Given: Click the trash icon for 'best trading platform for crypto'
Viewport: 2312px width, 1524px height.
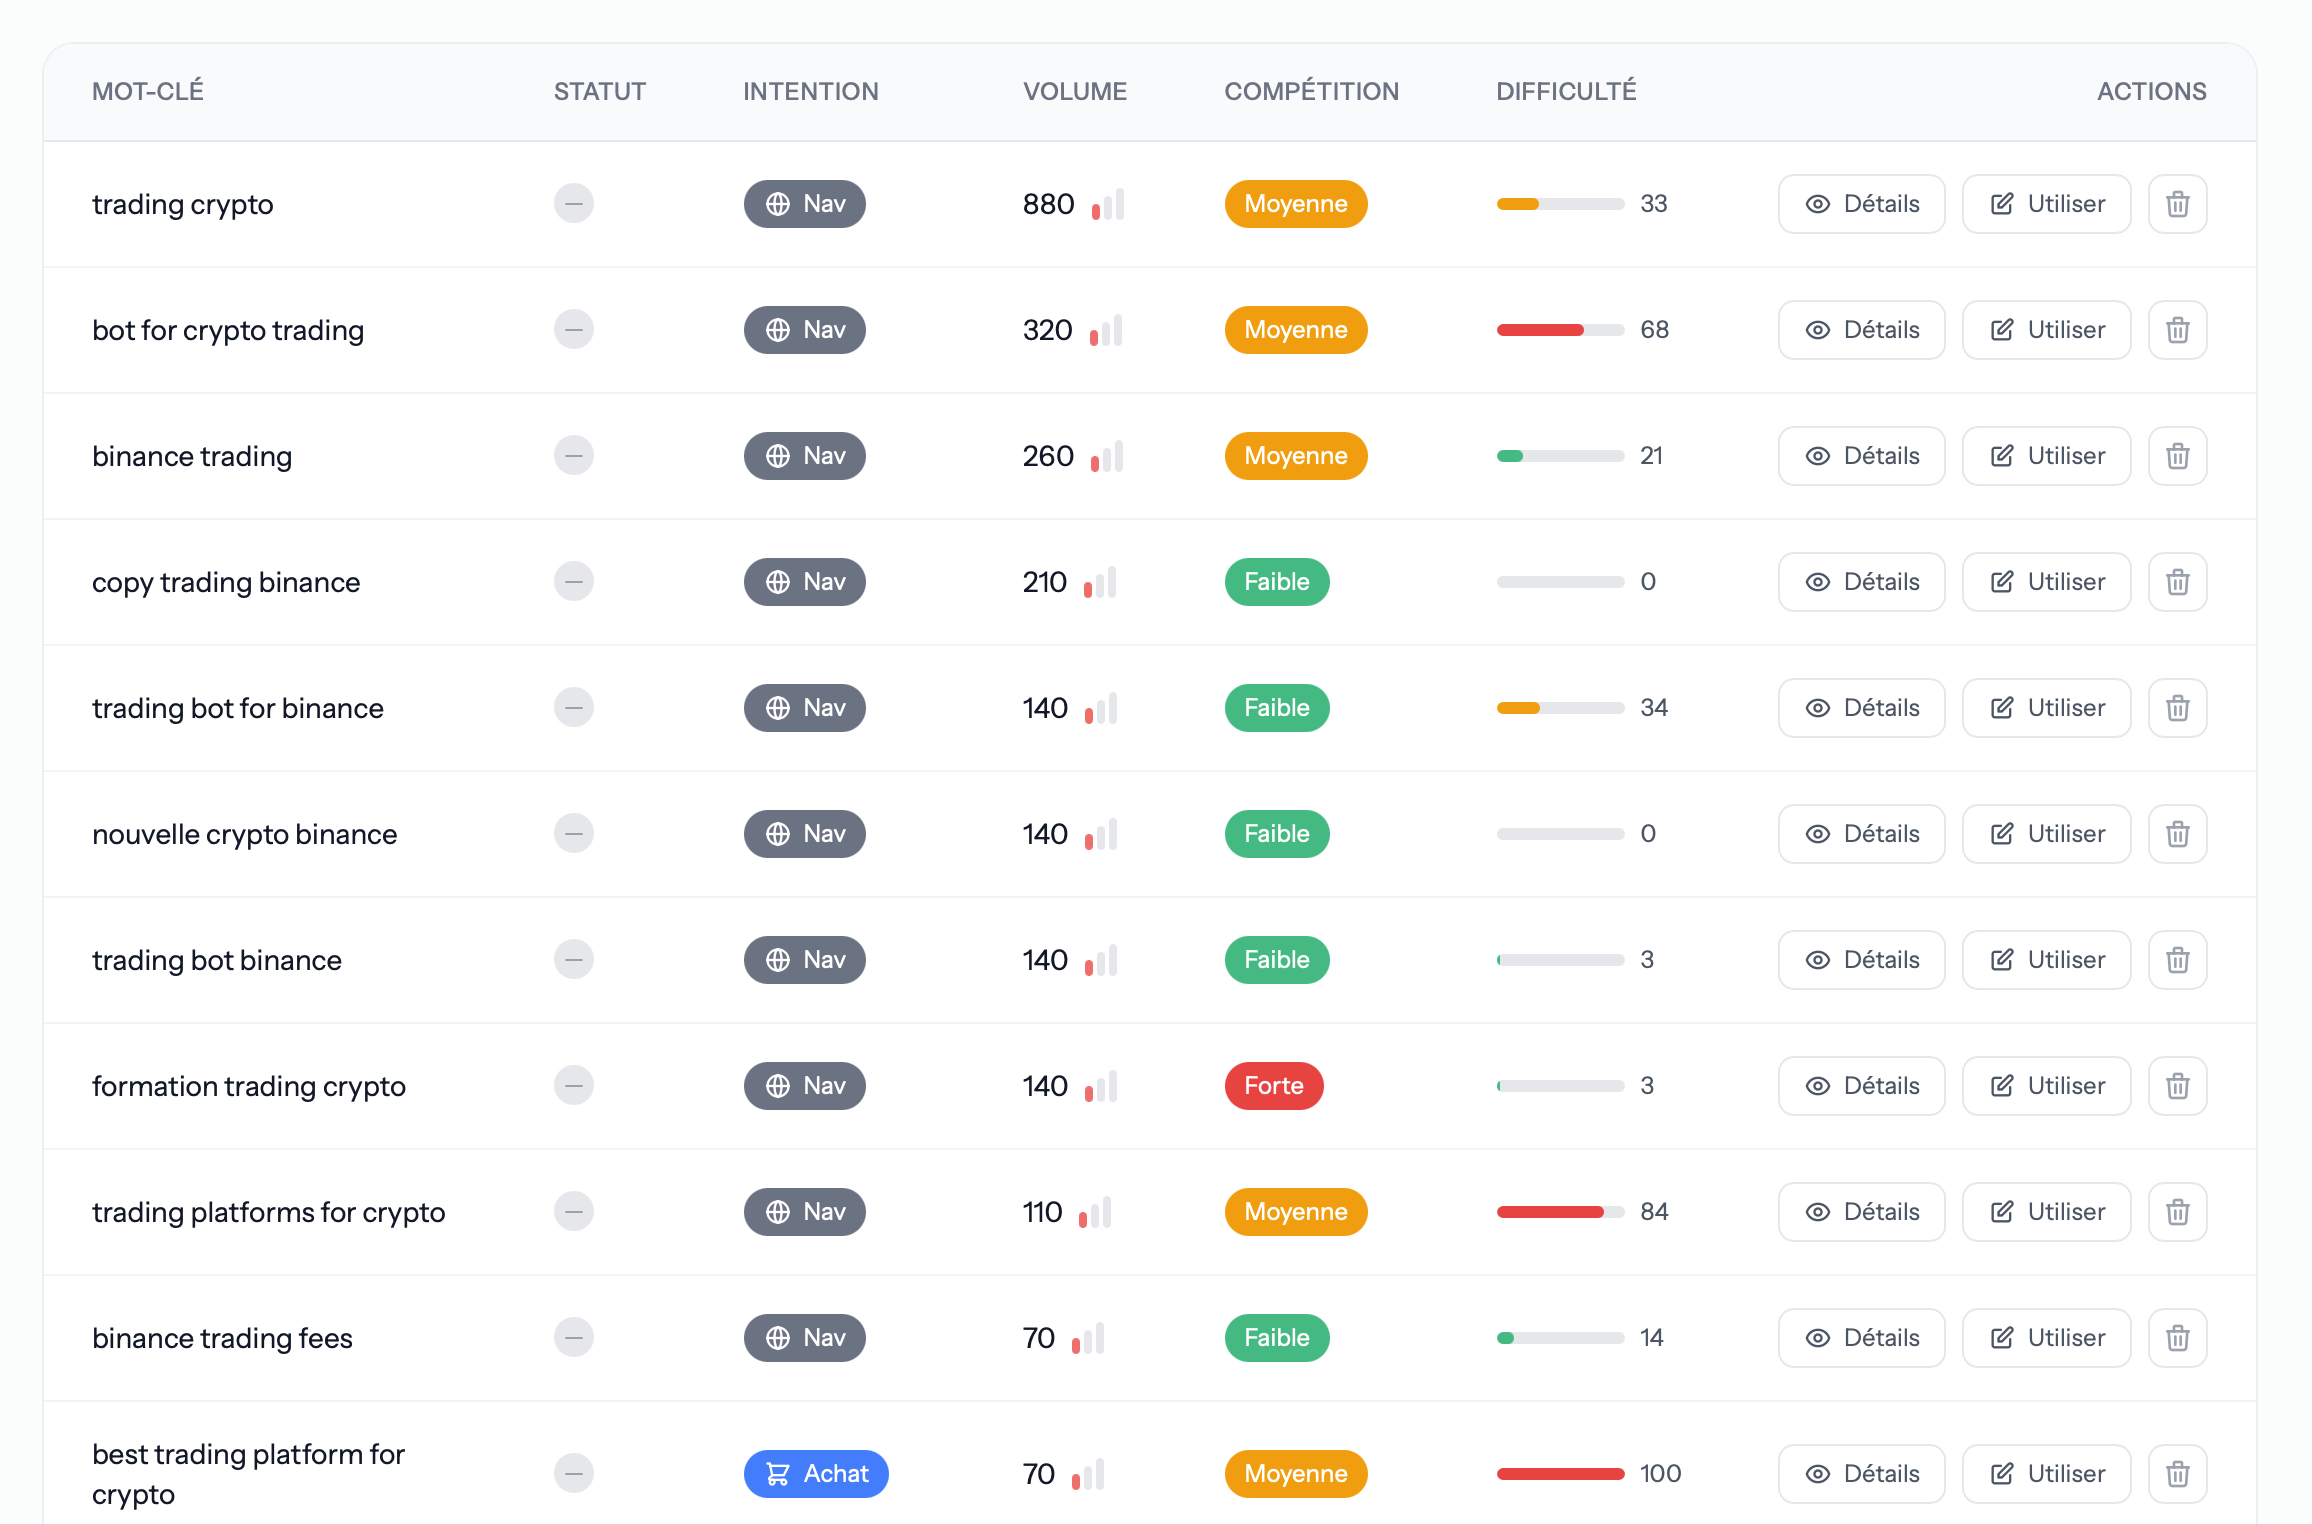Looking at the screenshot, I should coord(2177,1473).
